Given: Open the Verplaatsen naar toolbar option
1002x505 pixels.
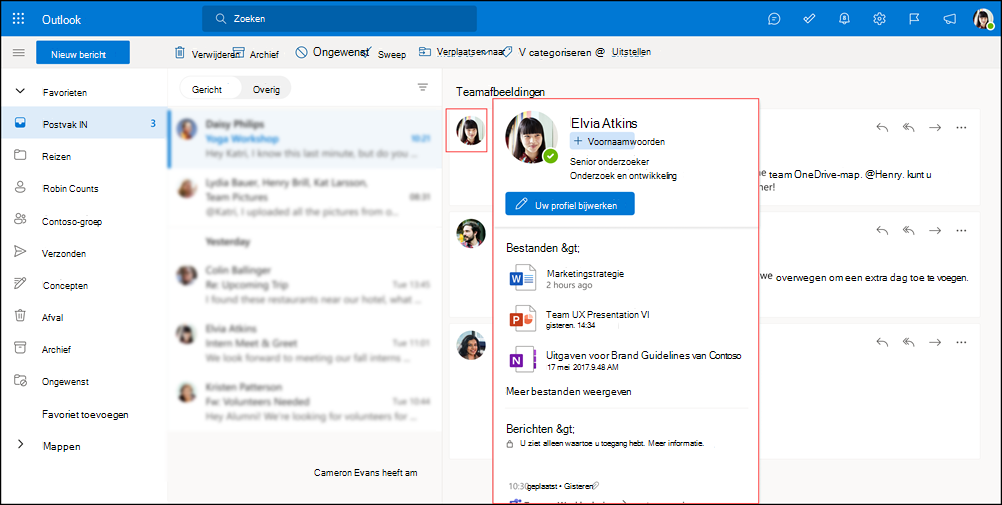Looking at the screenshot, I should (x=462, y=52).
